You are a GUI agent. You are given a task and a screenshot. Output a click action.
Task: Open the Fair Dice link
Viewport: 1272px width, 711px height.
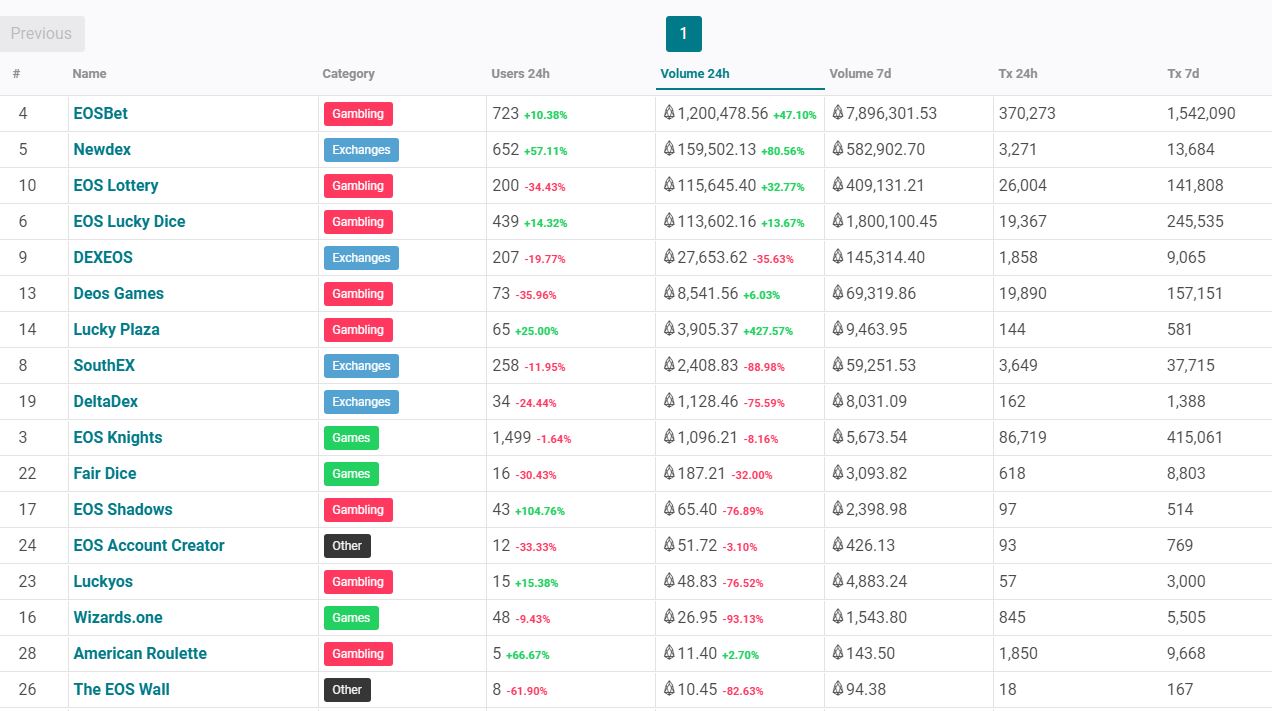[105, 474]
